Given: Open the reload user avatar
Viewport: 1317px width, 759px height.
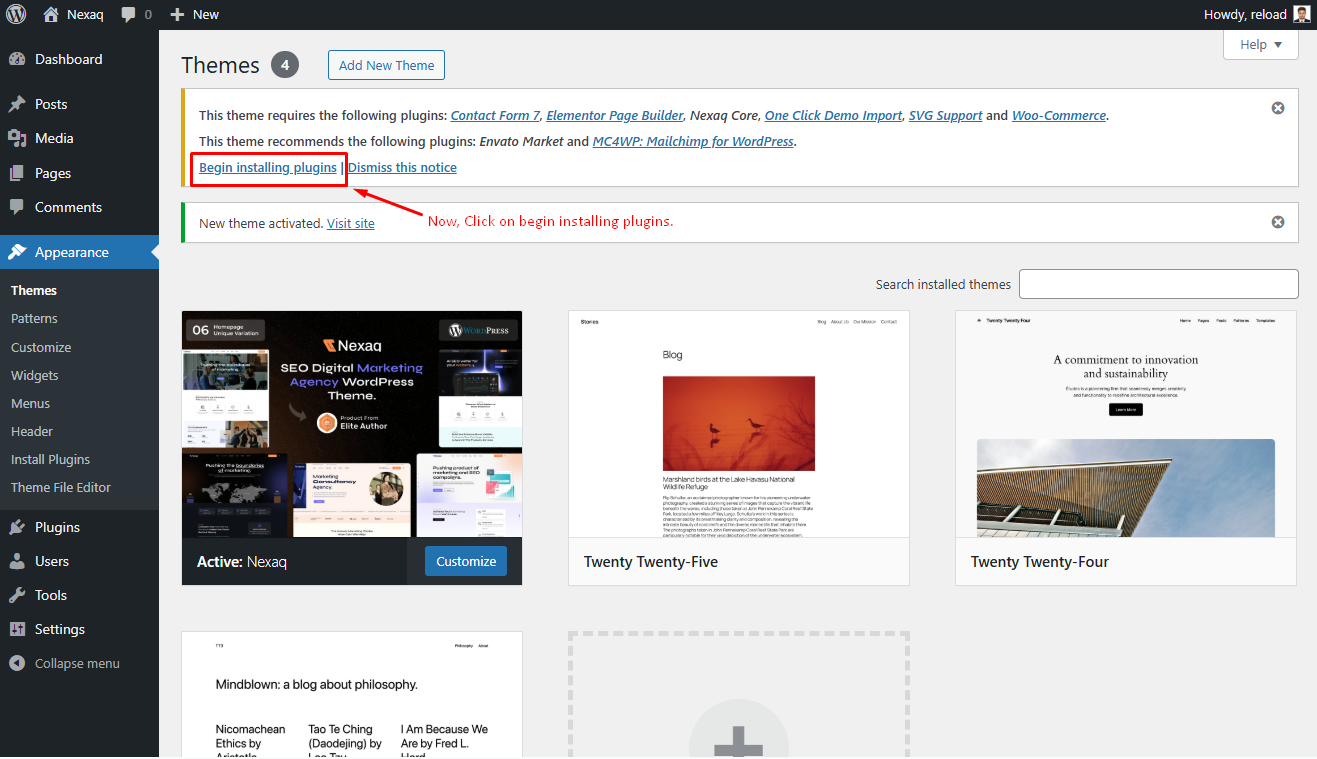Looking at the screenshot, I should coord(1301,14).
